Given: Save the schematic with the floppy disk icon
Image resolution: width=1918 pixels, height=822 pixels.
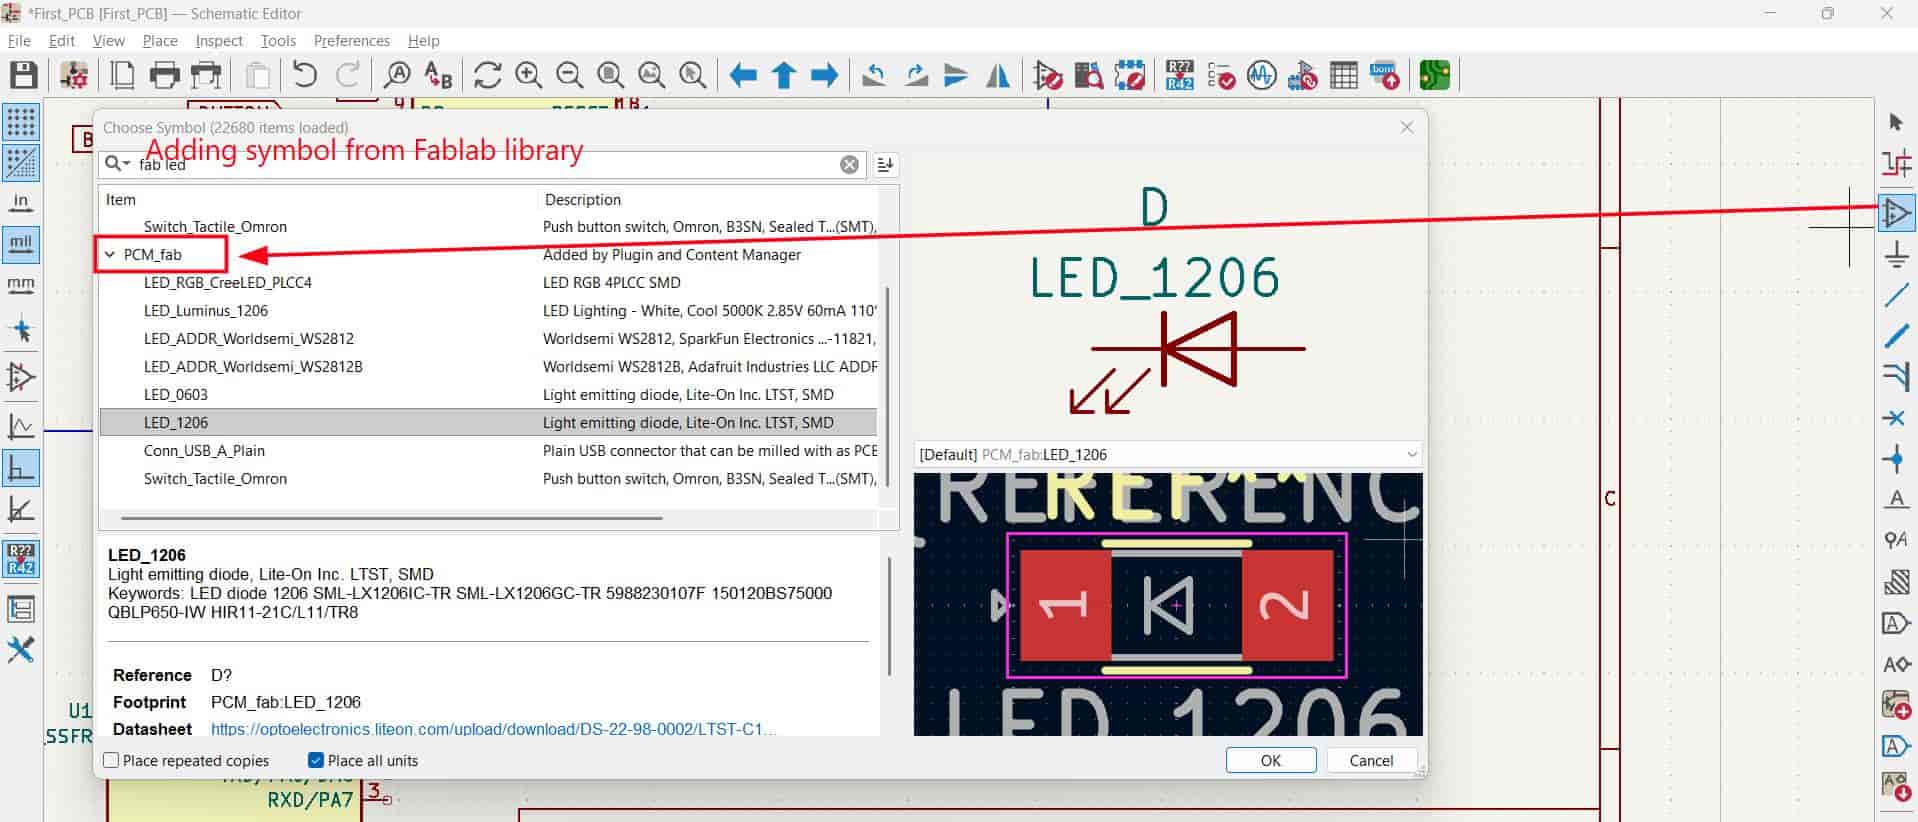Looking at the screenshot, I should pos(23,75).
